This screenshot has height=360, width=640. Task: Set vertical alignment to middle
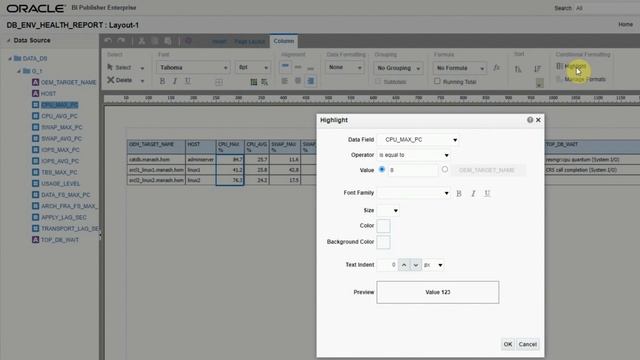pyautogui.click(x=298, y=67)
